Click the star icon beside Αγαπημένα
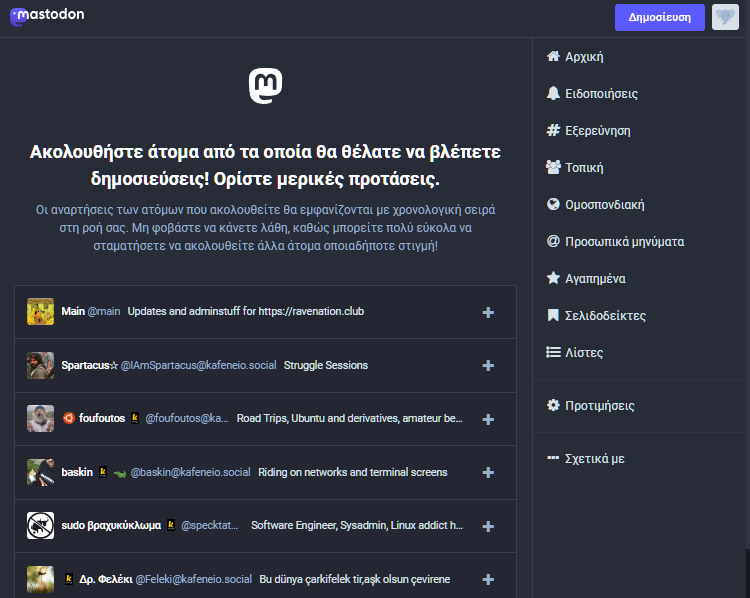 pyautogui.click(x=553, y=278)
